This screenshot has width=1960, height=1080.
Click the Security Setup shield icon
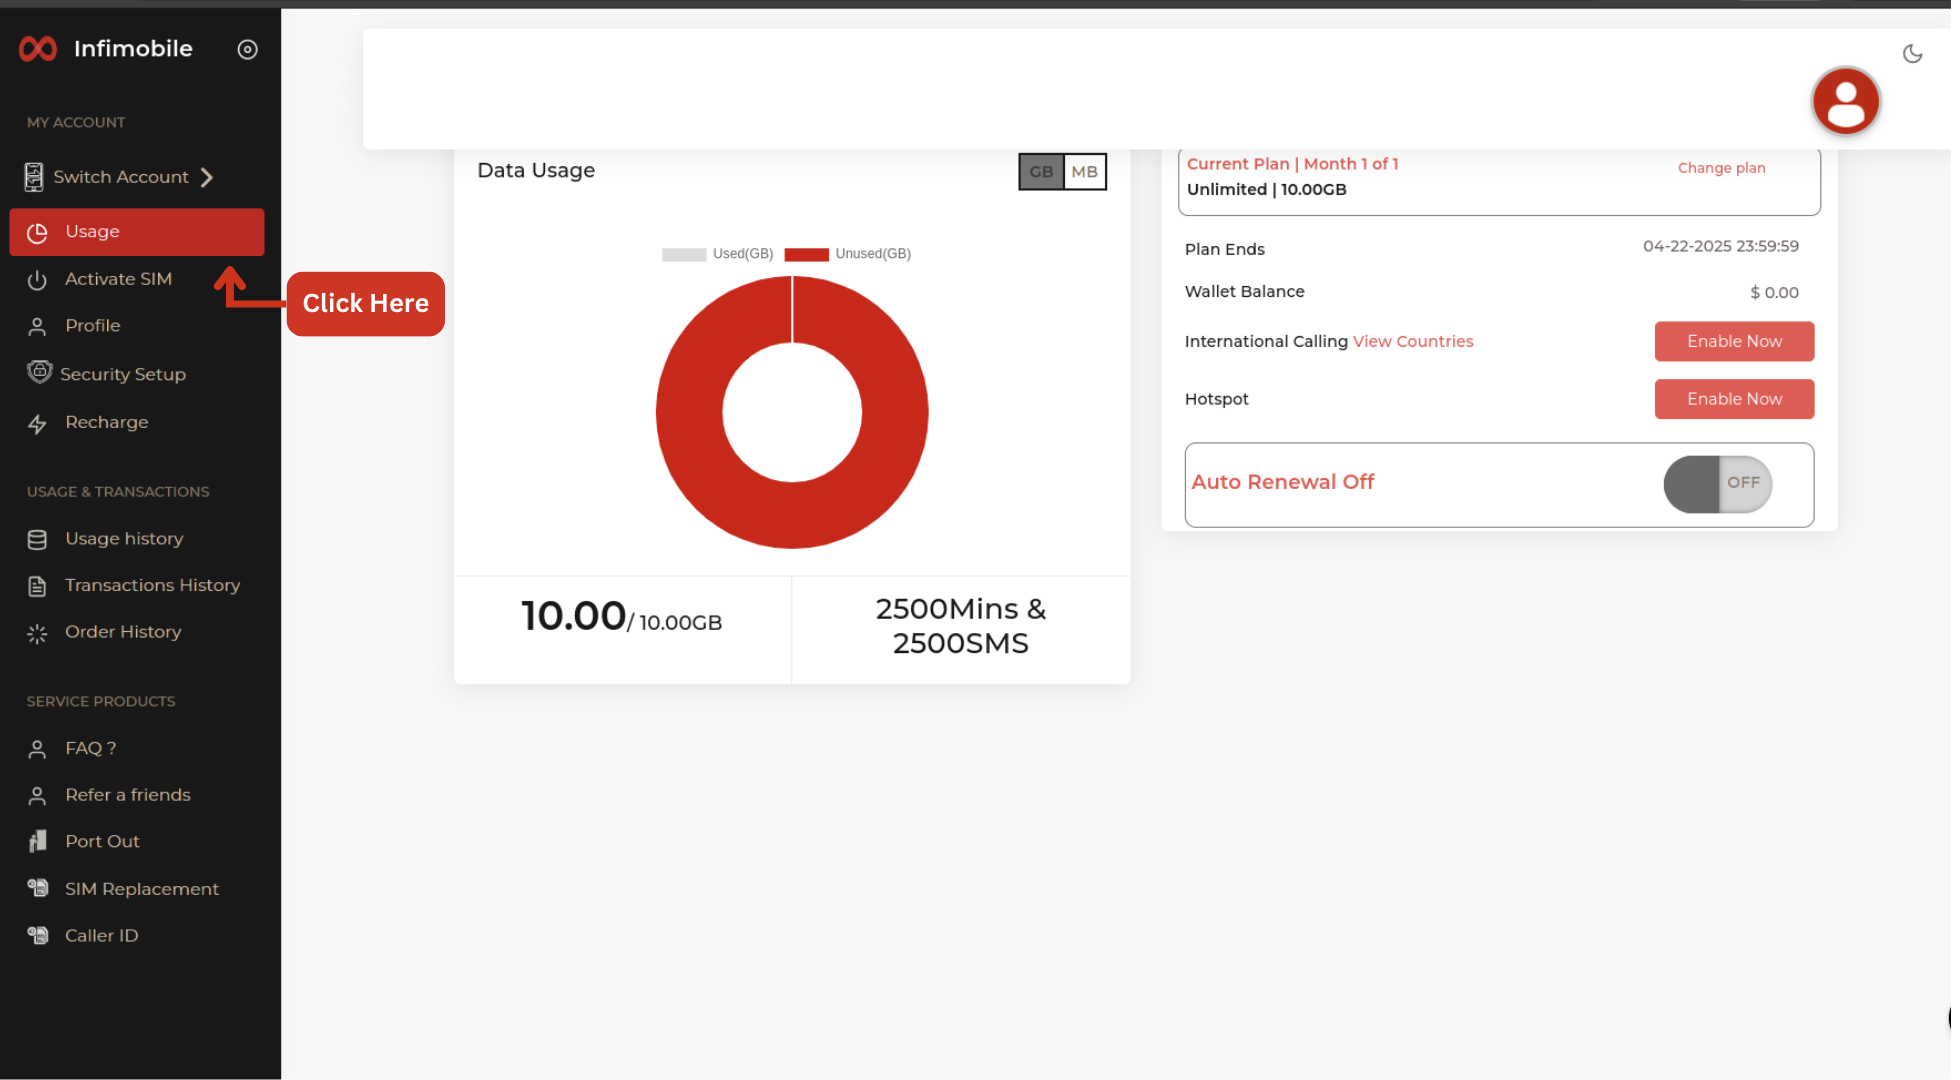click(39, 373)
